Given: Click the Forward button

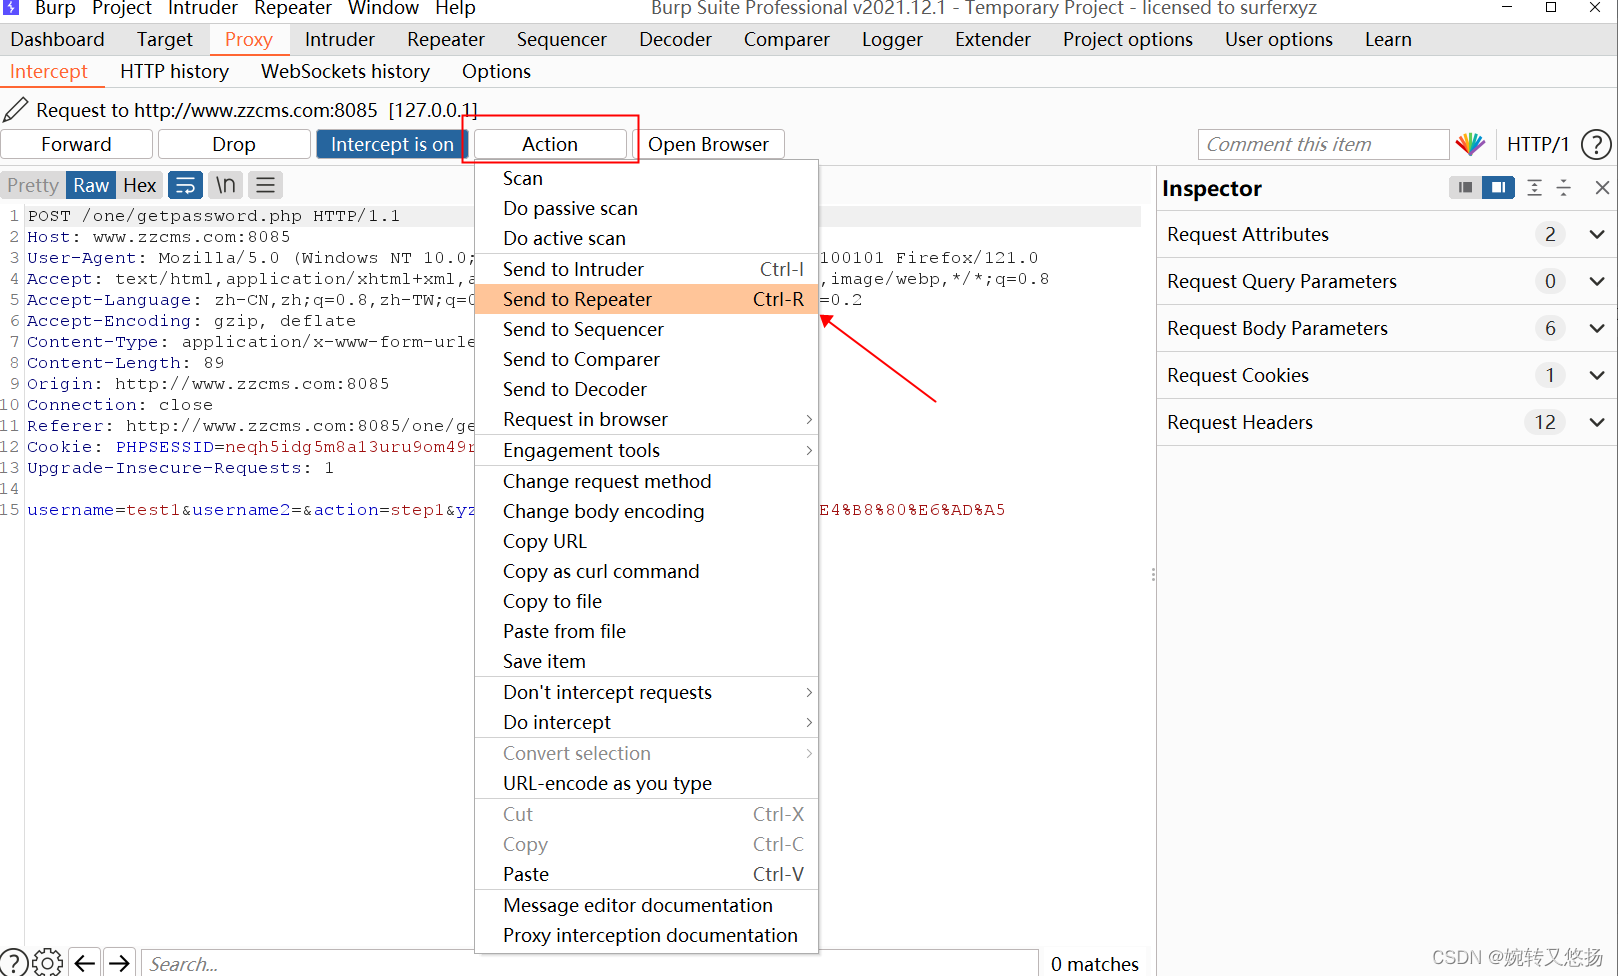Looking at the screenshot, I should (x=77, y=144).
